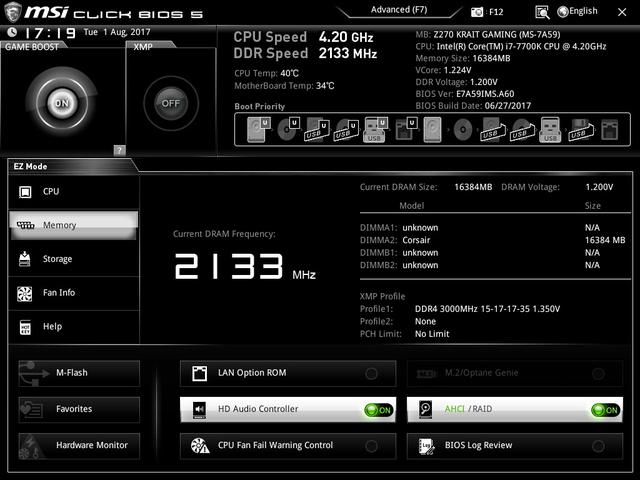
Task: Click the Profile2 None entry
Action: 398,321
